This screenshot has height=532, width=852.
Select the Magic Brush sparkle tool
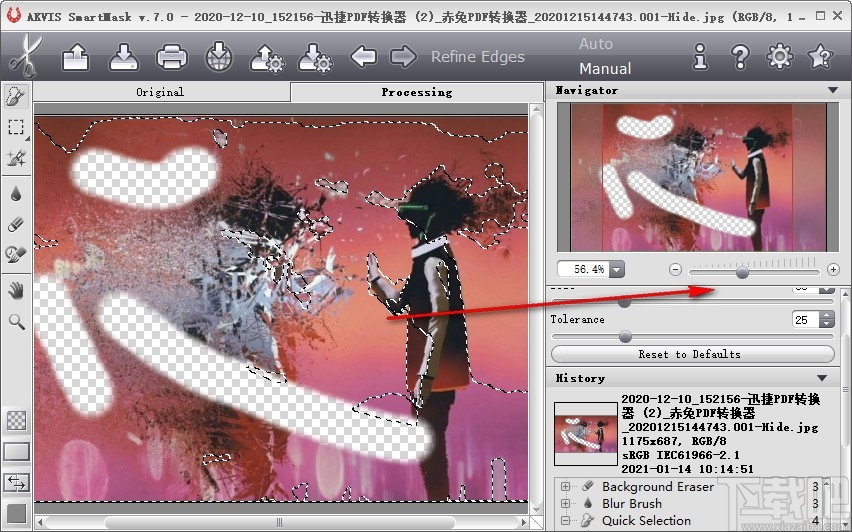[x=16, y=158]
